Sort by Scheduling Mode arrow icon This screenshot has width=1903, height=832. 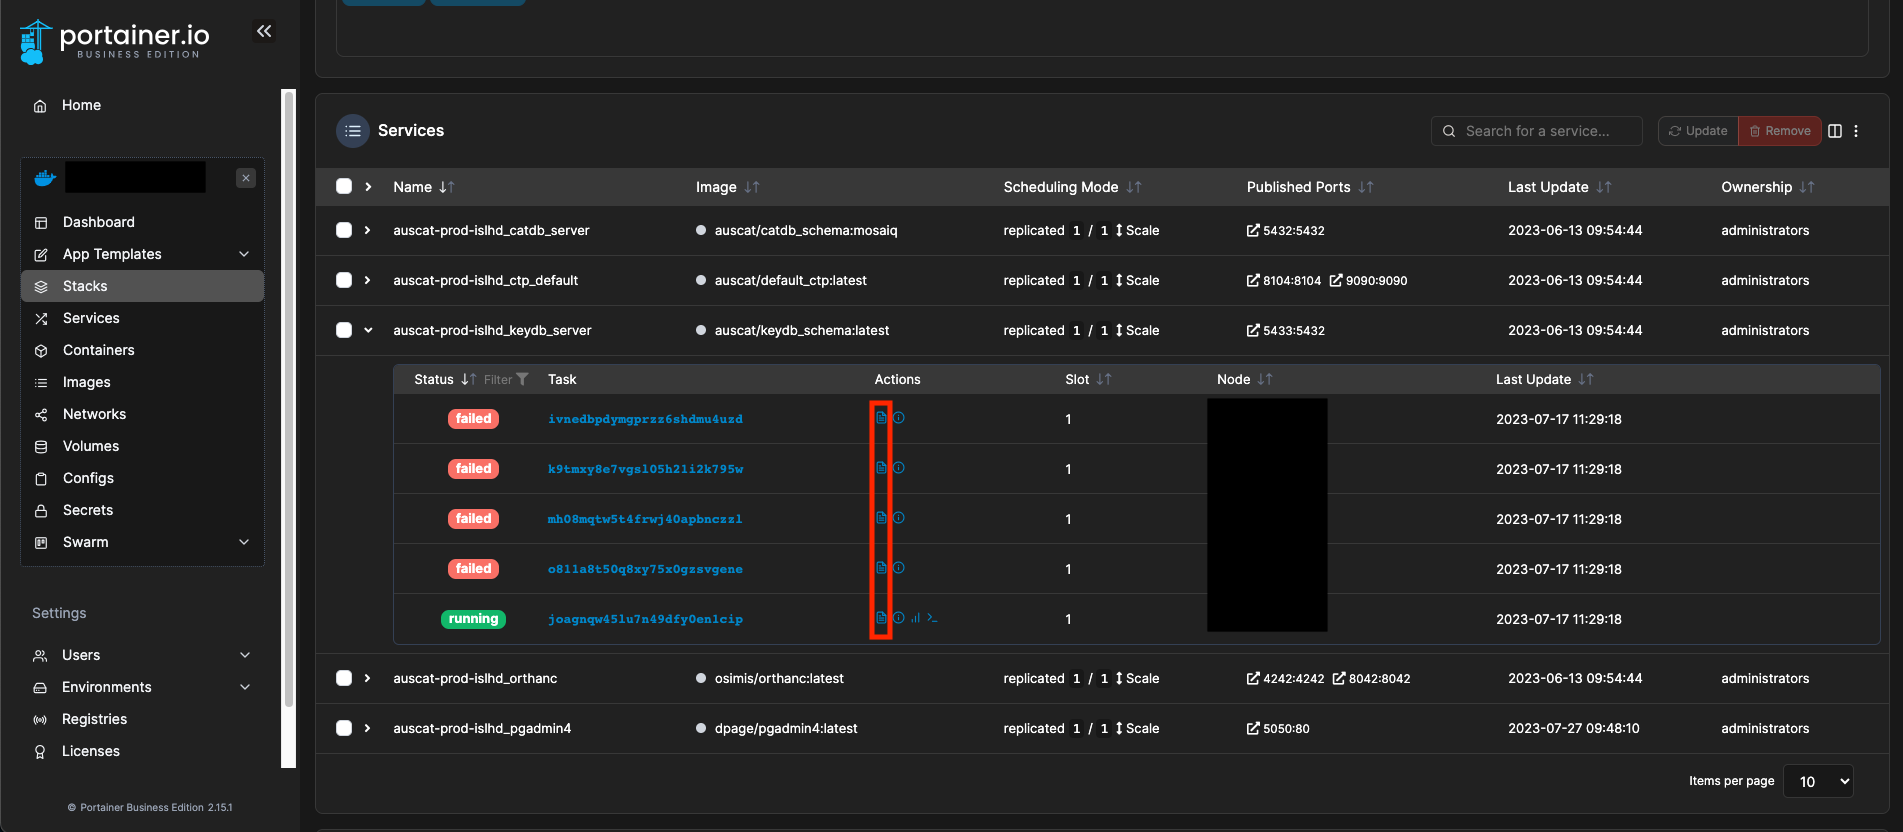1134,187
